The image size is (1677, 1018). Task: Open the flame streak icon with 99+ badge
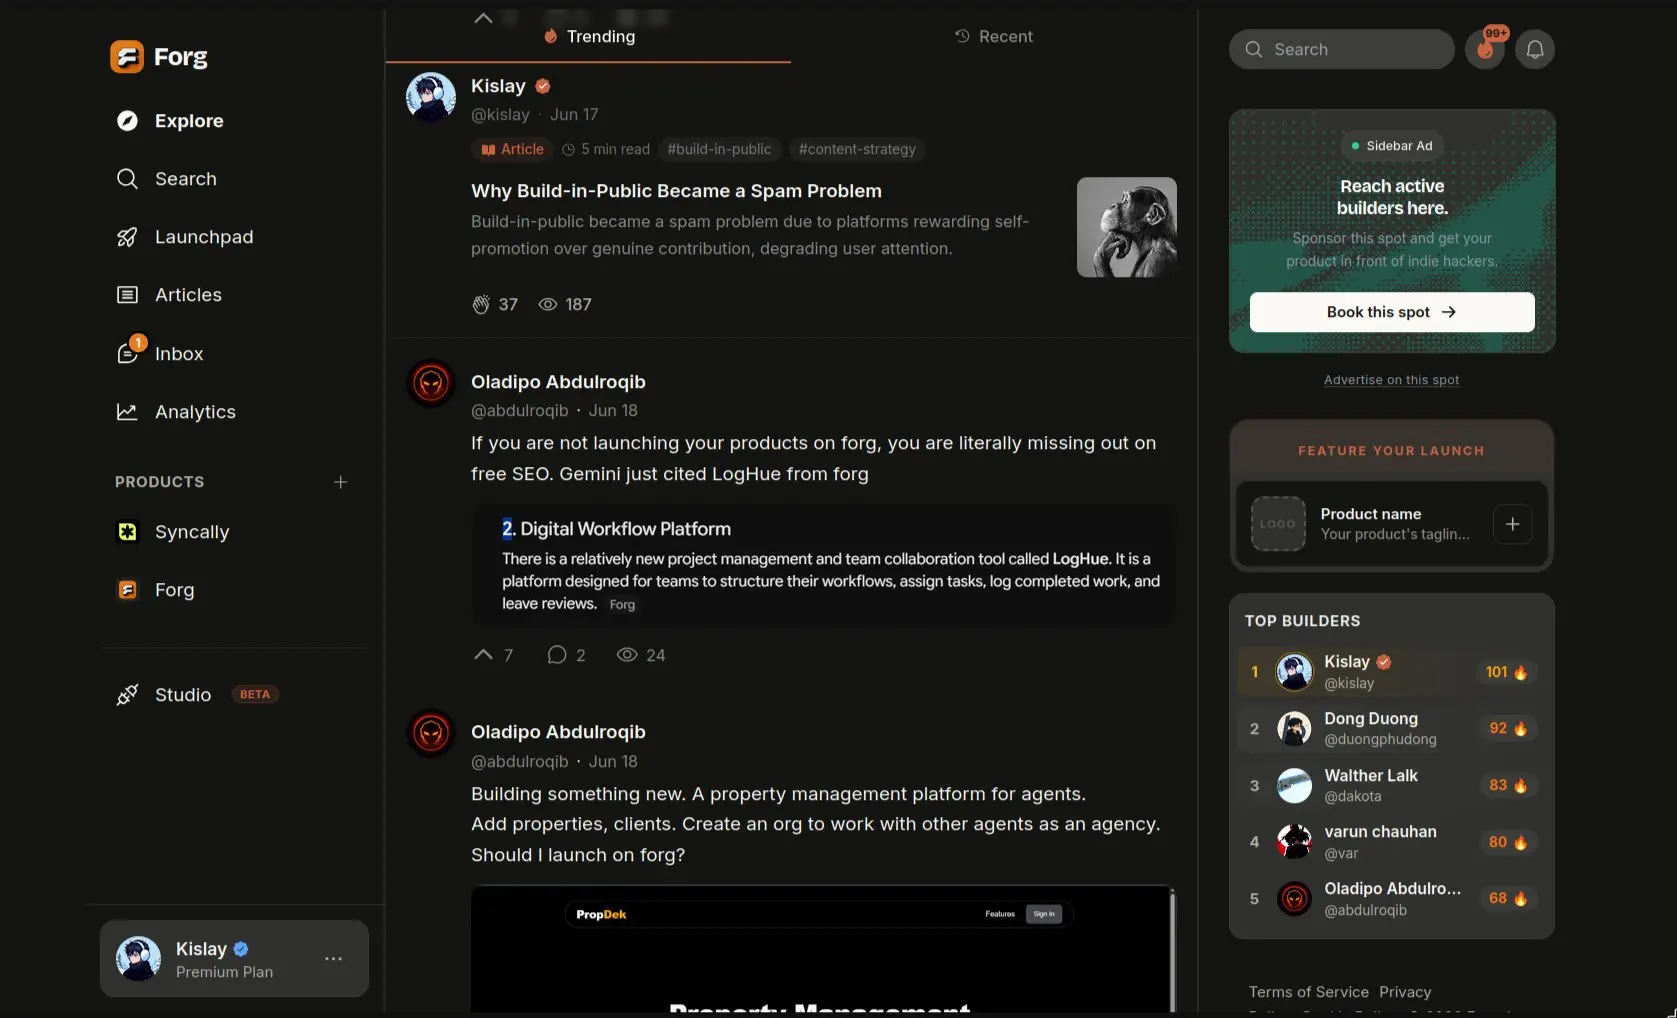1485,49
